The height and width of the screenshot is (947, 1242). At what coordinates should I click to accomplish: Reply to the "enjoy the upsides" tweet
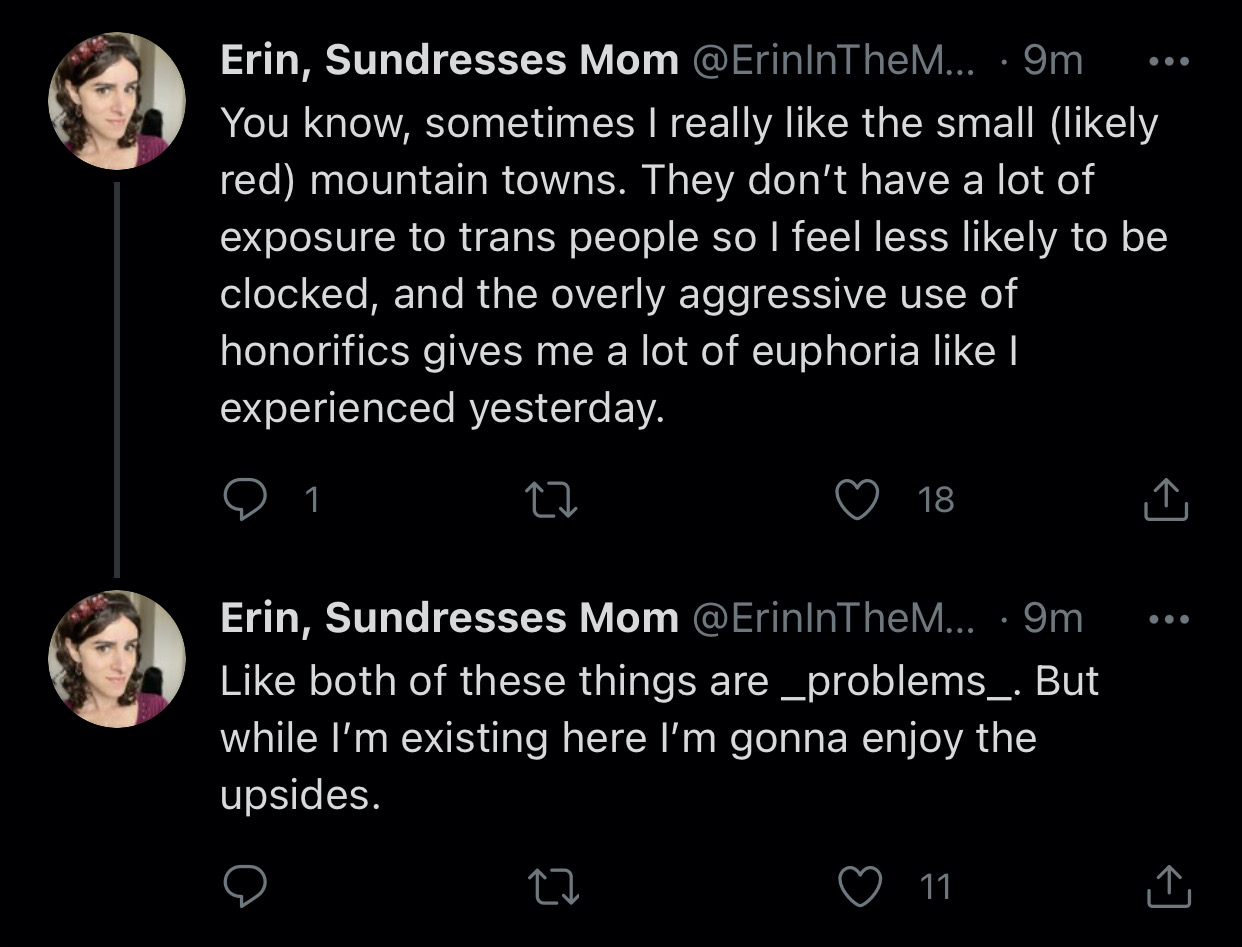pos(242,886)
